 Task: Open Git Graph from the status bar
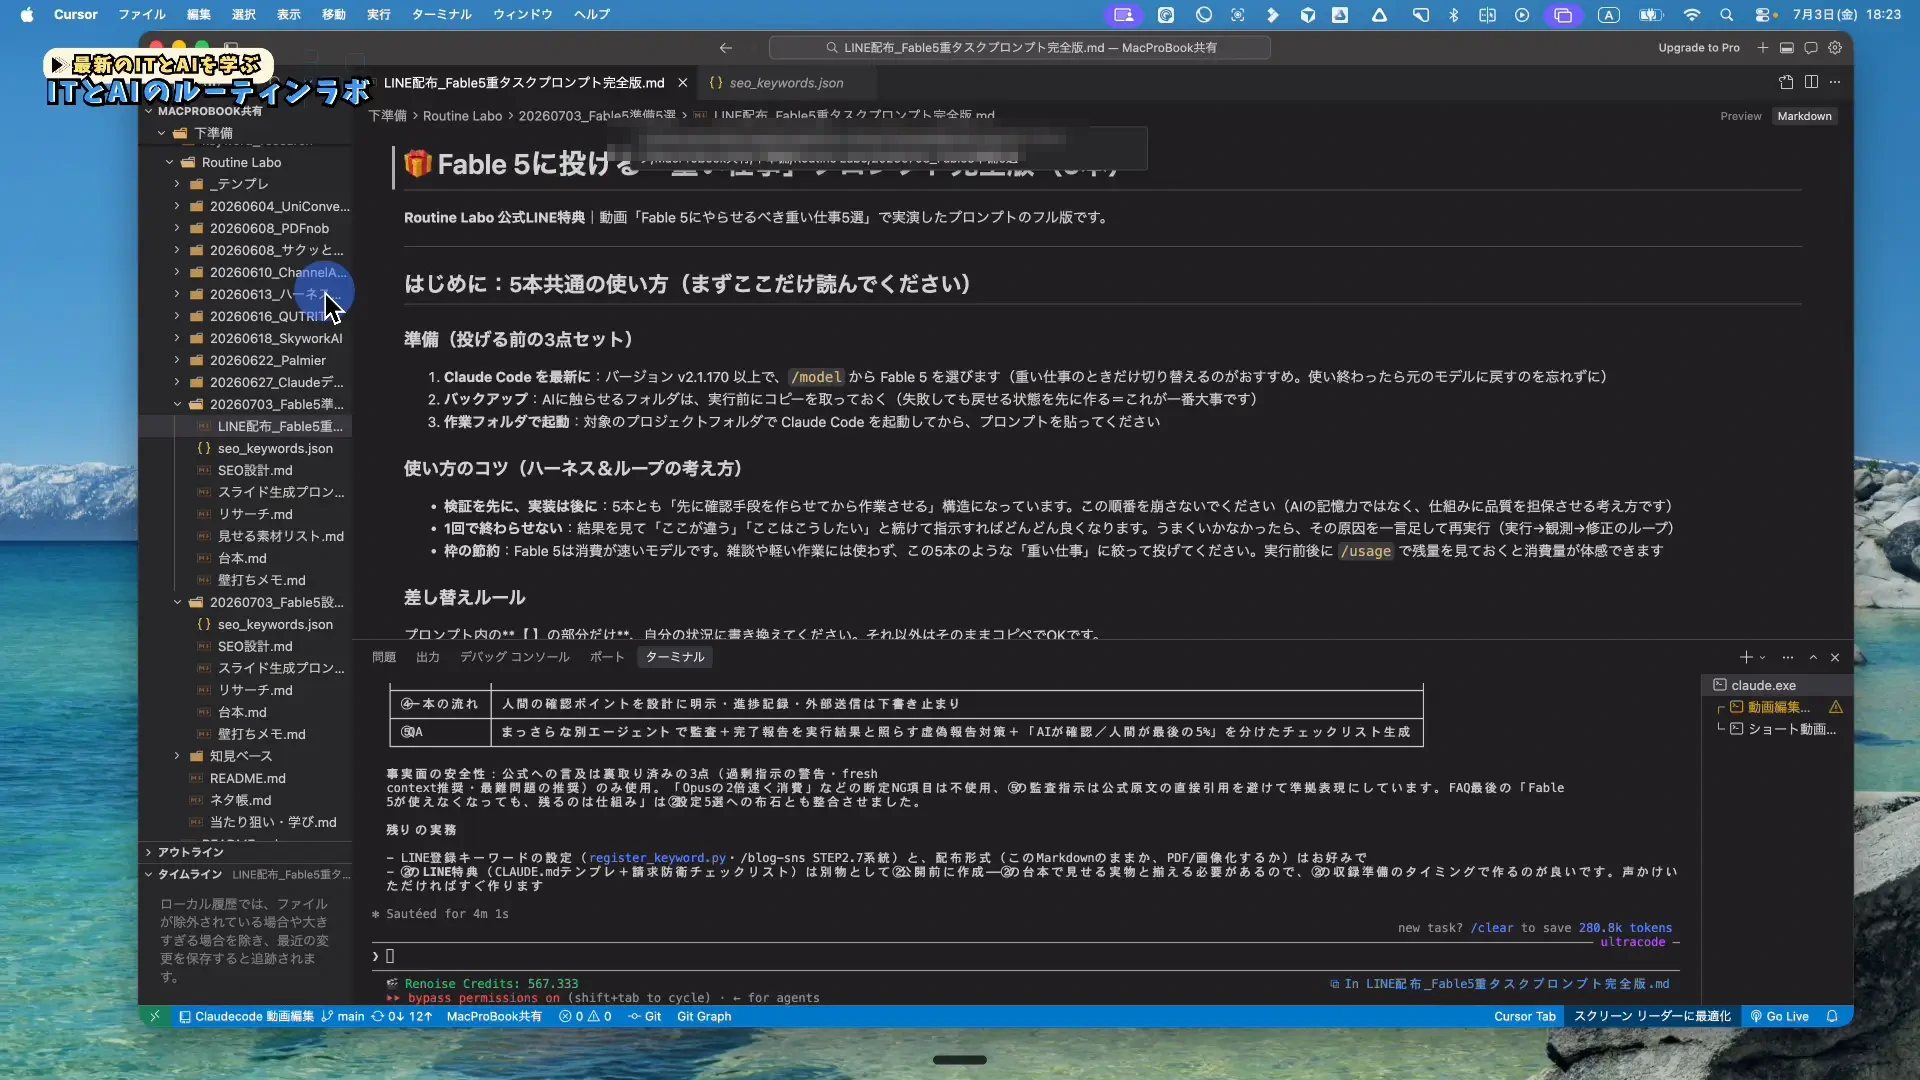[704, 1016]
